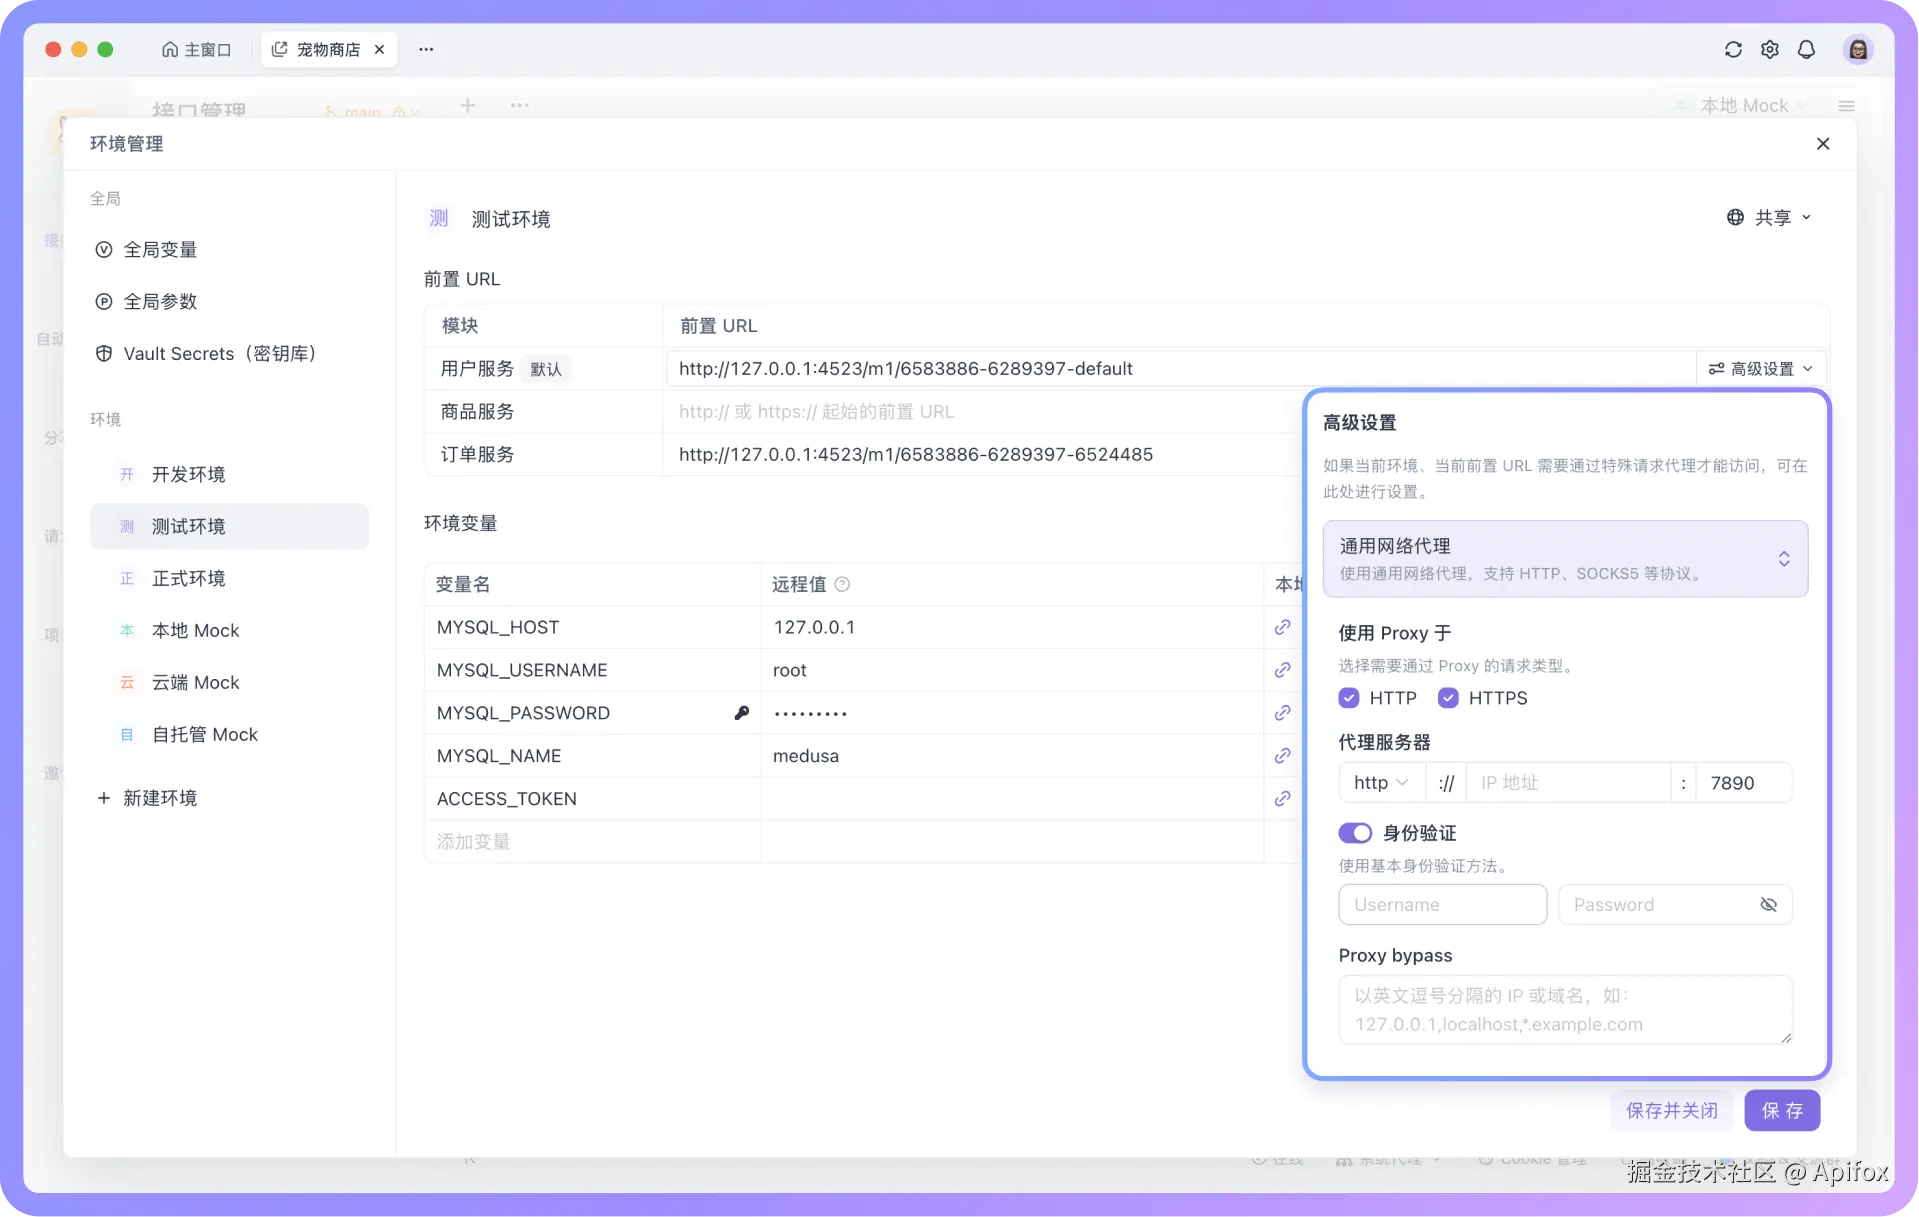This screenshot has width=1919, height=1217.
Task: Click the user avatar in top right corner
Action: [x=1858, y=49]
